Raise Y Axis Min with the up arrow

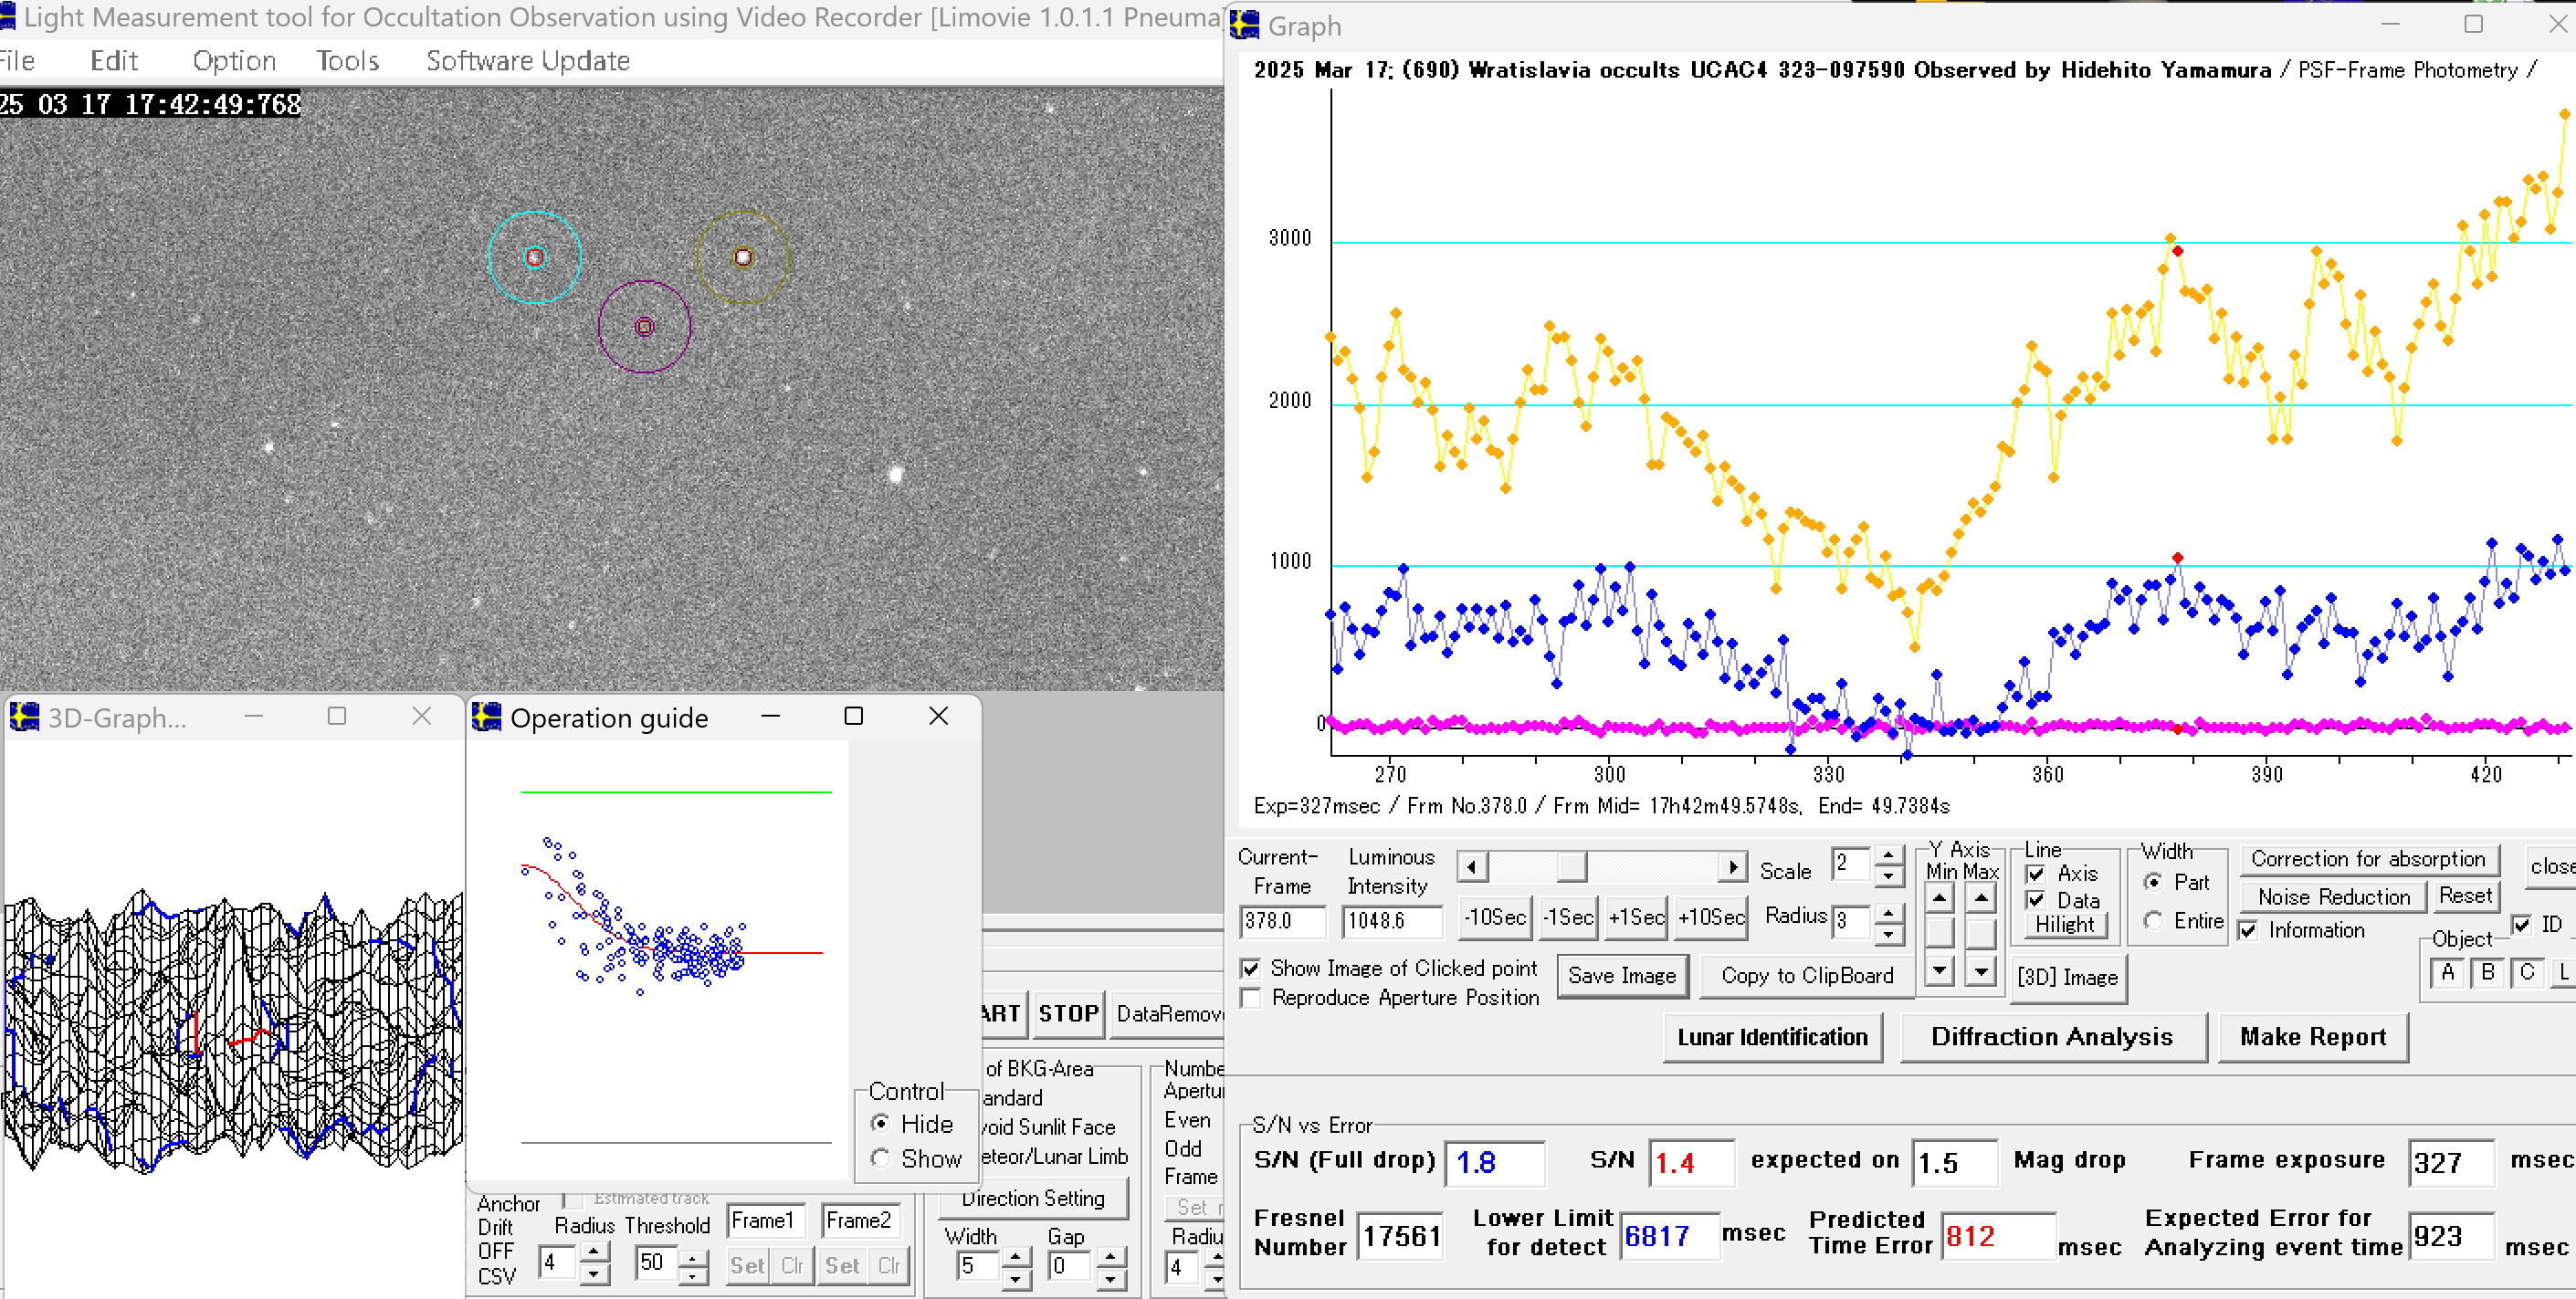pos(1939,897)
